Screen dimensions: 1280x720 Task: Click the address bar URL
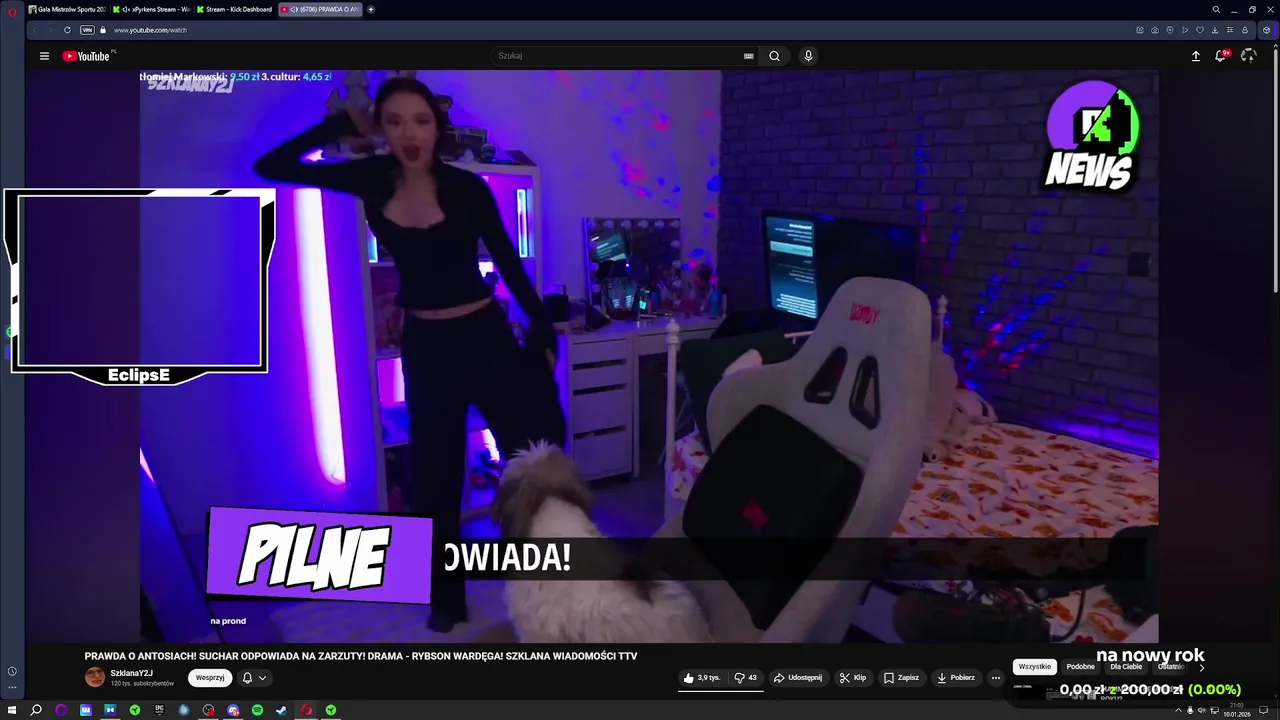point(150,30)
